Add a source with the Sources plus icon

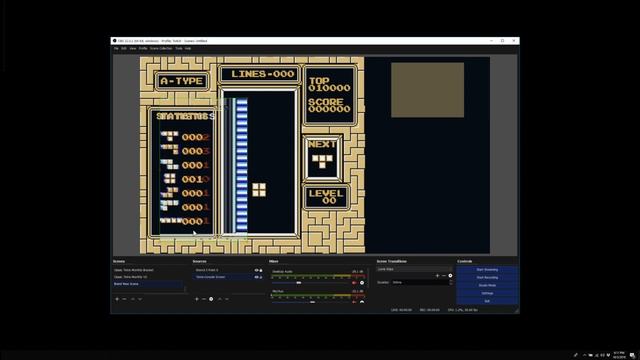point(196,299)
